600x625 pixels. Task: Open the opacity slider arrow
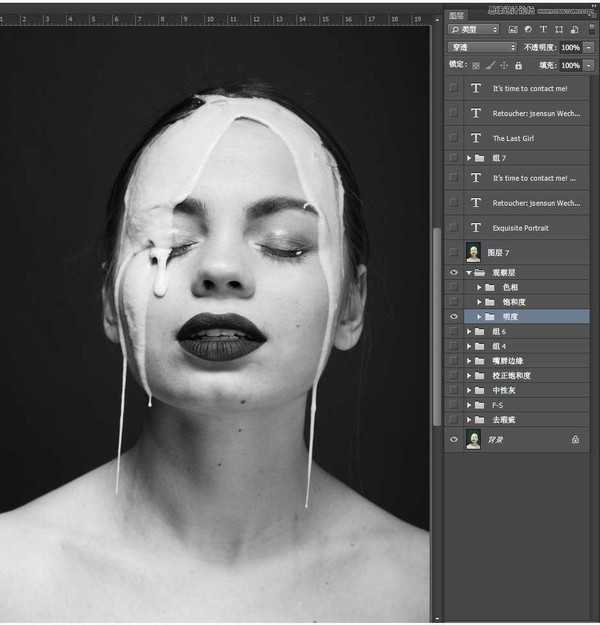point(587,47)
